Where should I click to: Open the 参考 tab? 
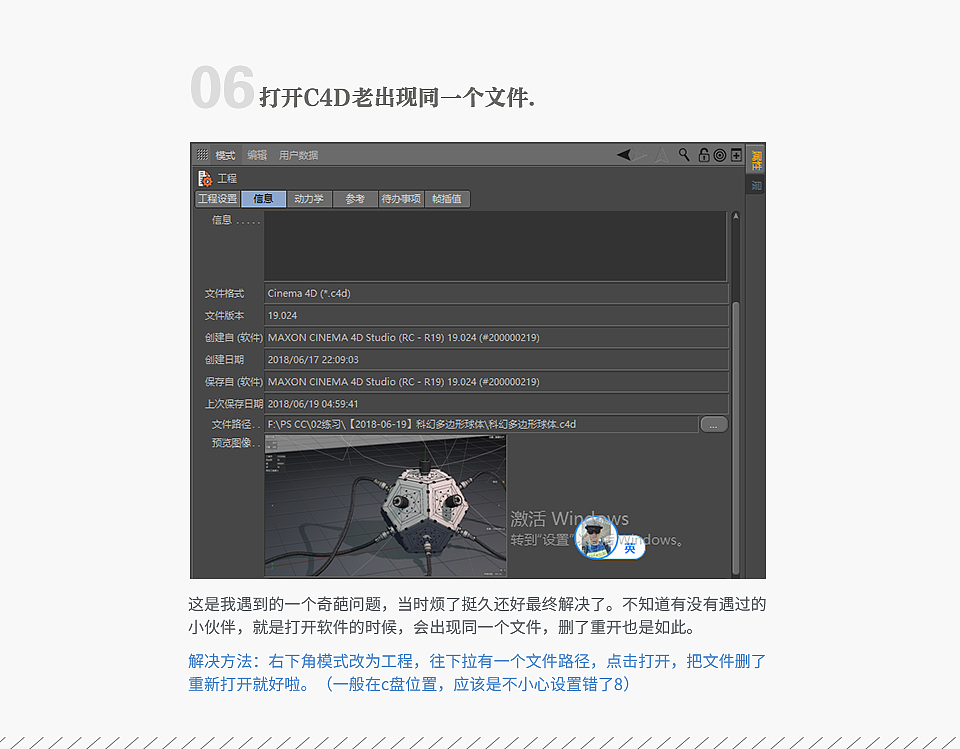[355, 199]
